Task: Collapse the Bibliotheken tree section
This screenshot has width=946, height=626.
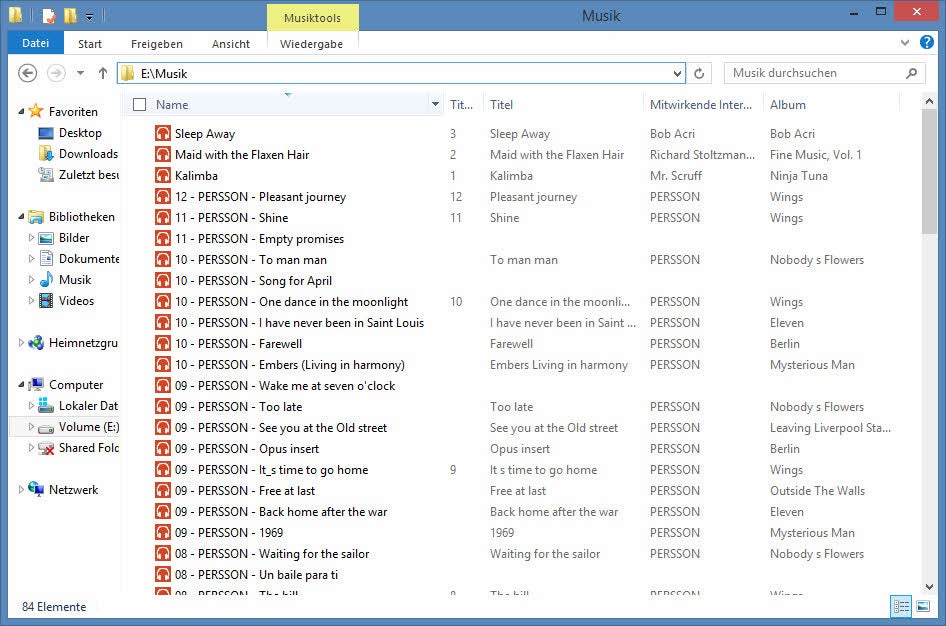Action: pos(22,217)
